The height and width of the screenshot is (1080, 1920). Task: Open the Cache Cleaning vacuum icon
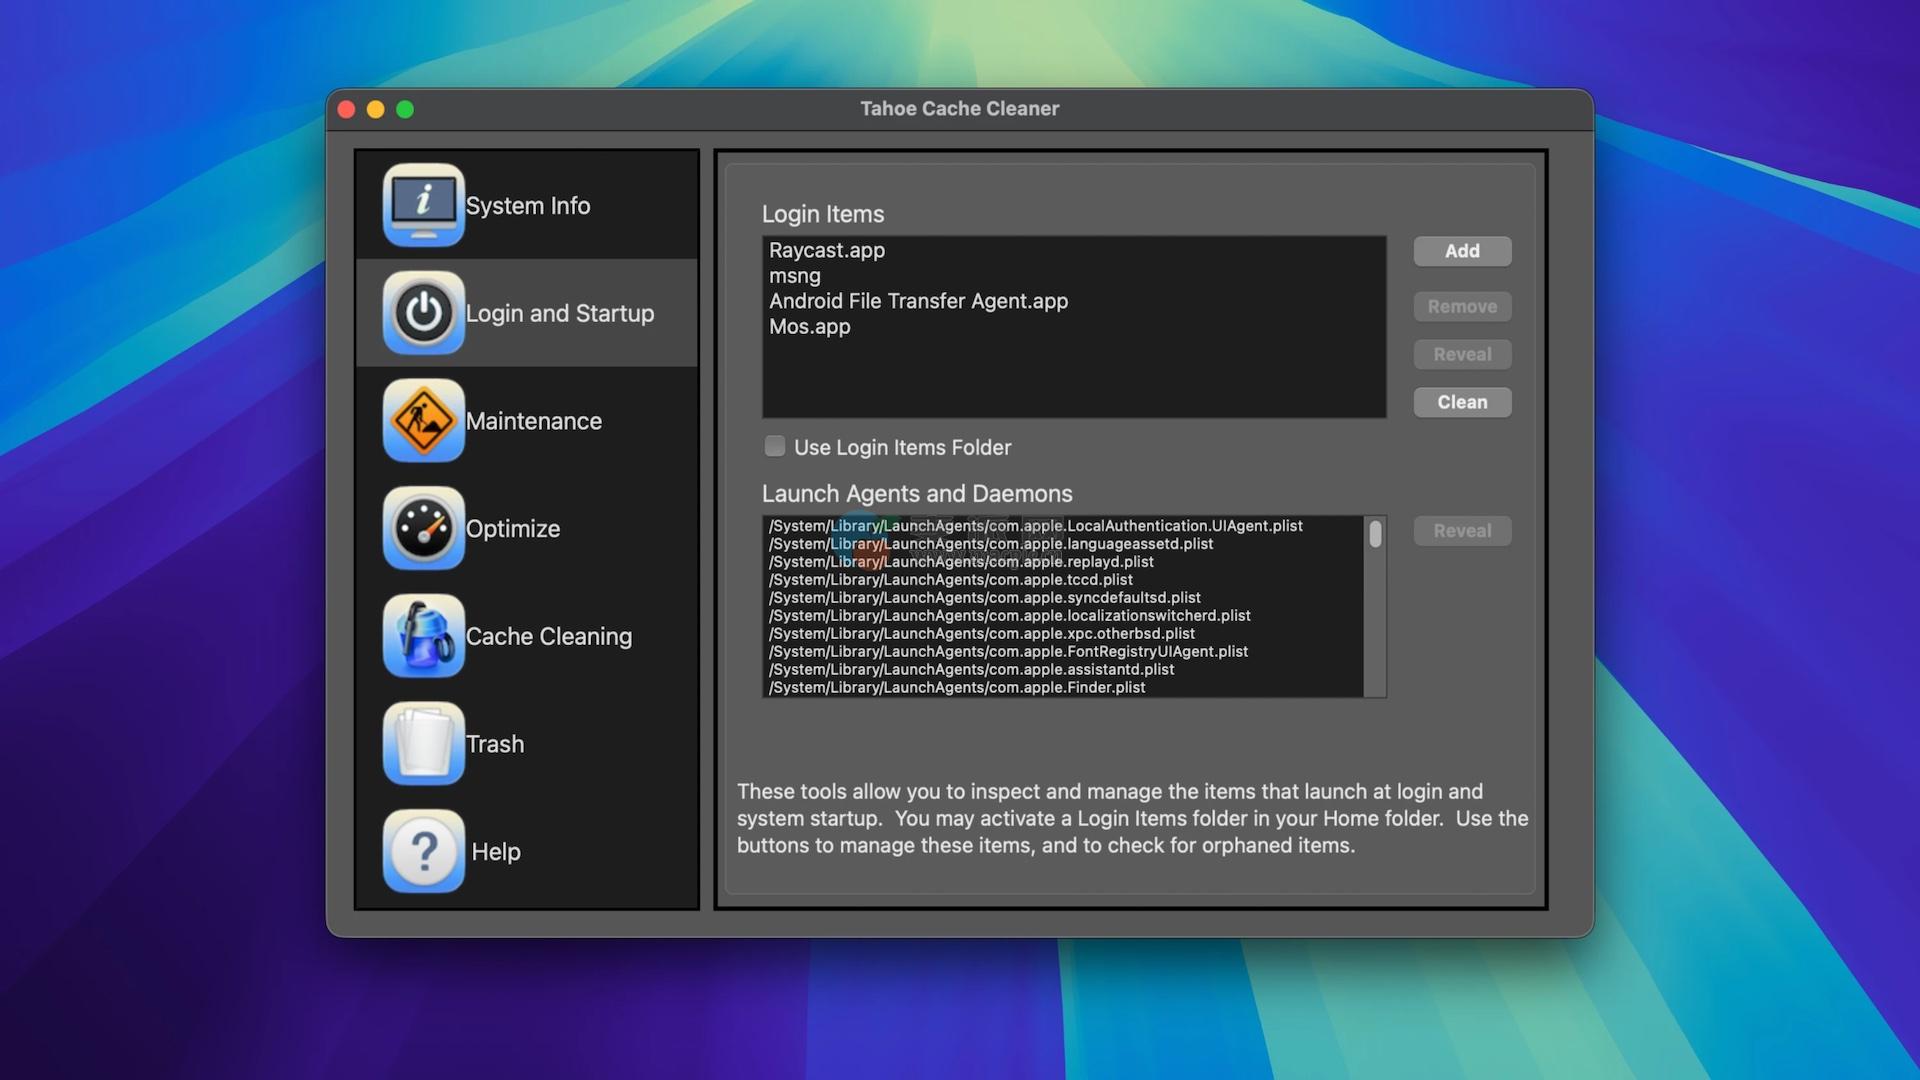pyautogui.click(x=423, y=636)
